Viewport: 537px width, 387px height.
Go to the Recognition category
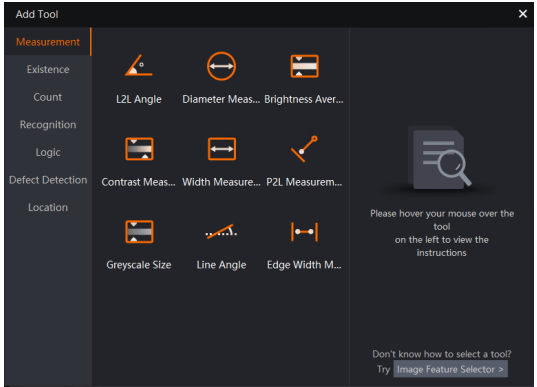tap(48, 125)
